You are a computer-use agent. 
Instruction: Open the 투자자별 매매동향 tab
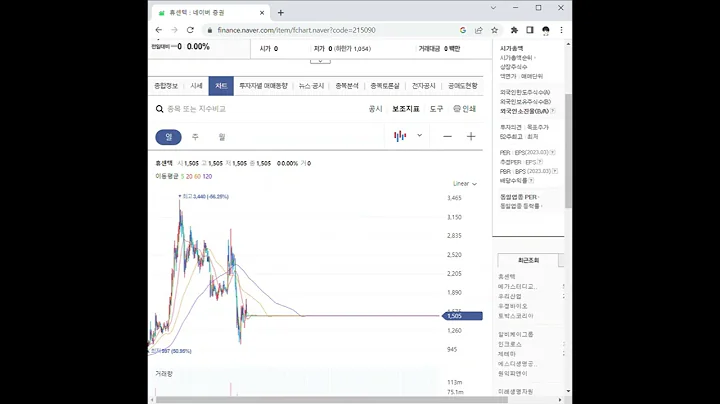[x=263, y=86]
